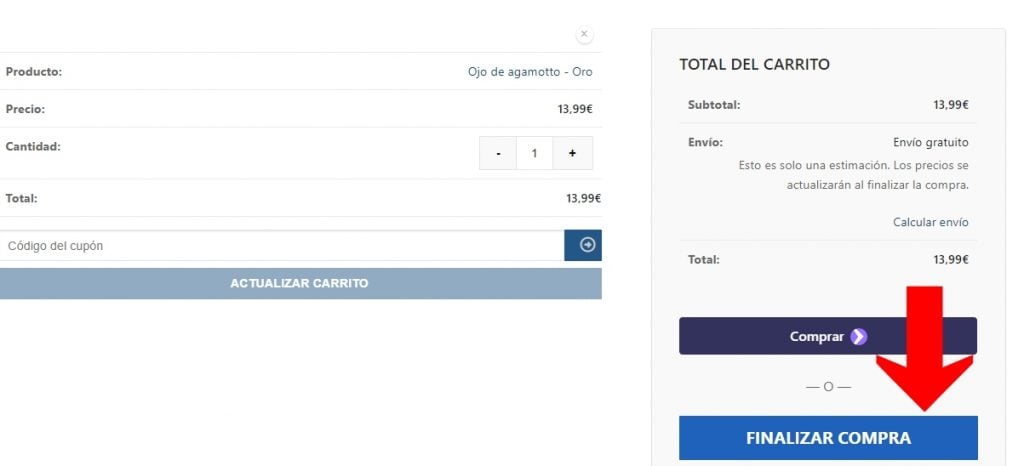
Task: Decrease quantity with the minus button
Action: pyautogui.click(x=498, y=153)
